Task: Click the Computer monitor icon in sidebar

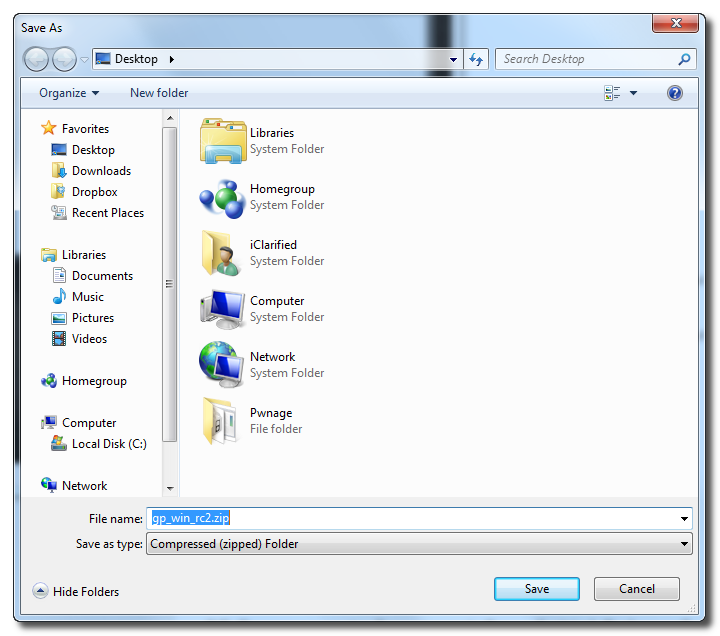Action: pos(49,422)
